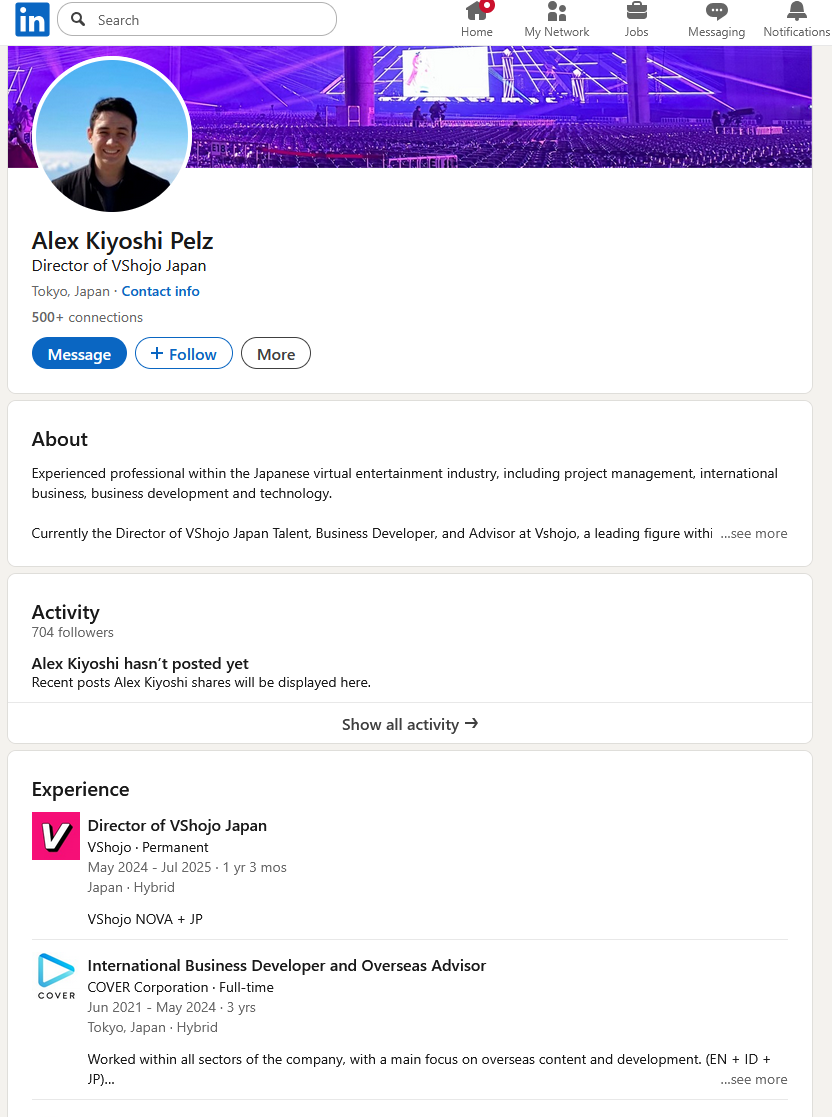Viewport: 832px width, 1117px height.
Task: Click Show all activity link
Action: coord(410,724)
